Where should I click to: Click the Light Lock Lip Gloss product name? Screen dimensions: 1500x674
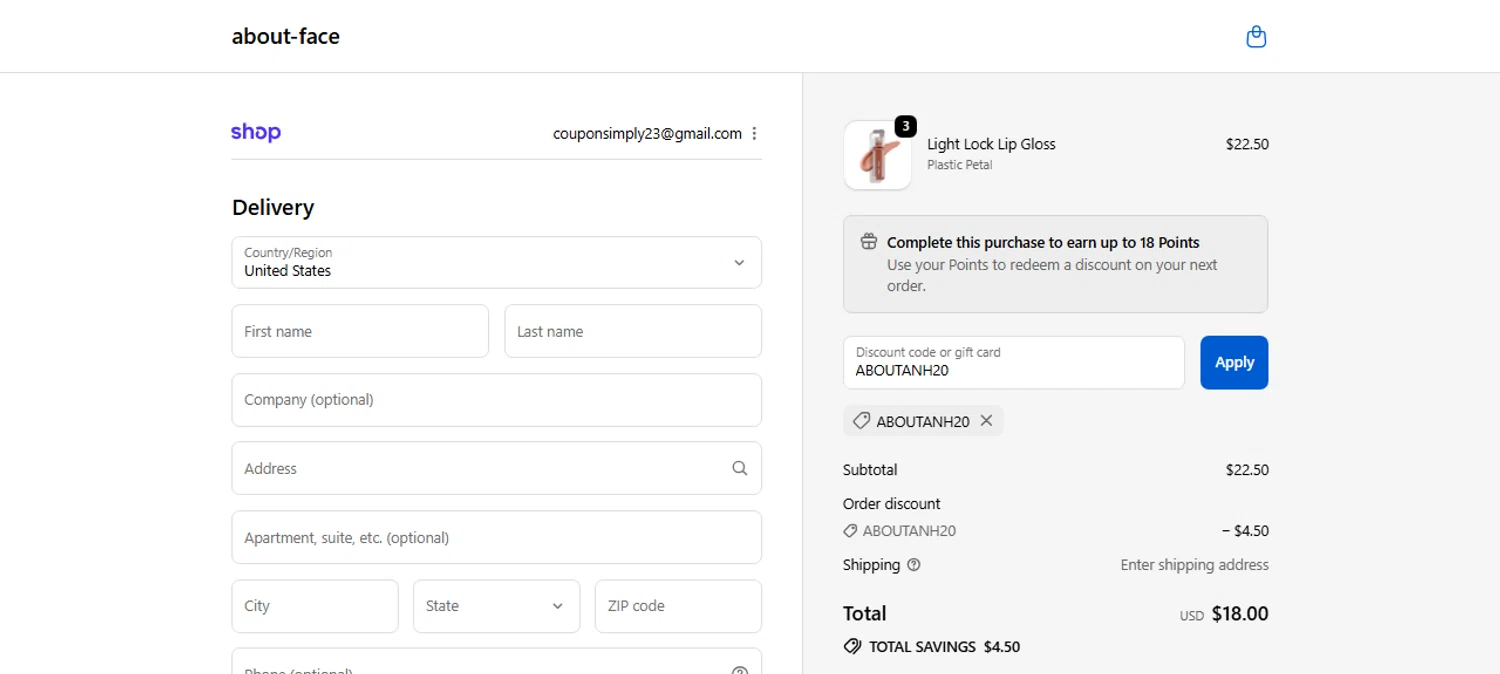[991, 144]
